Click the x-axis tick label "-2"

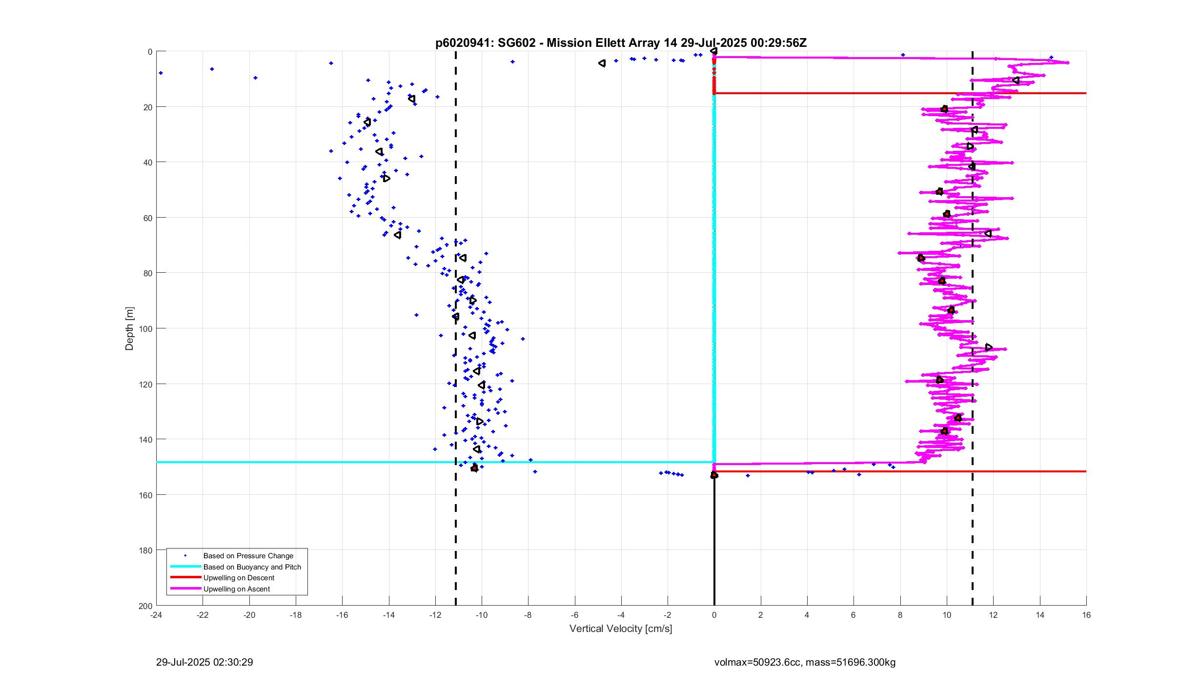(668, 615)
